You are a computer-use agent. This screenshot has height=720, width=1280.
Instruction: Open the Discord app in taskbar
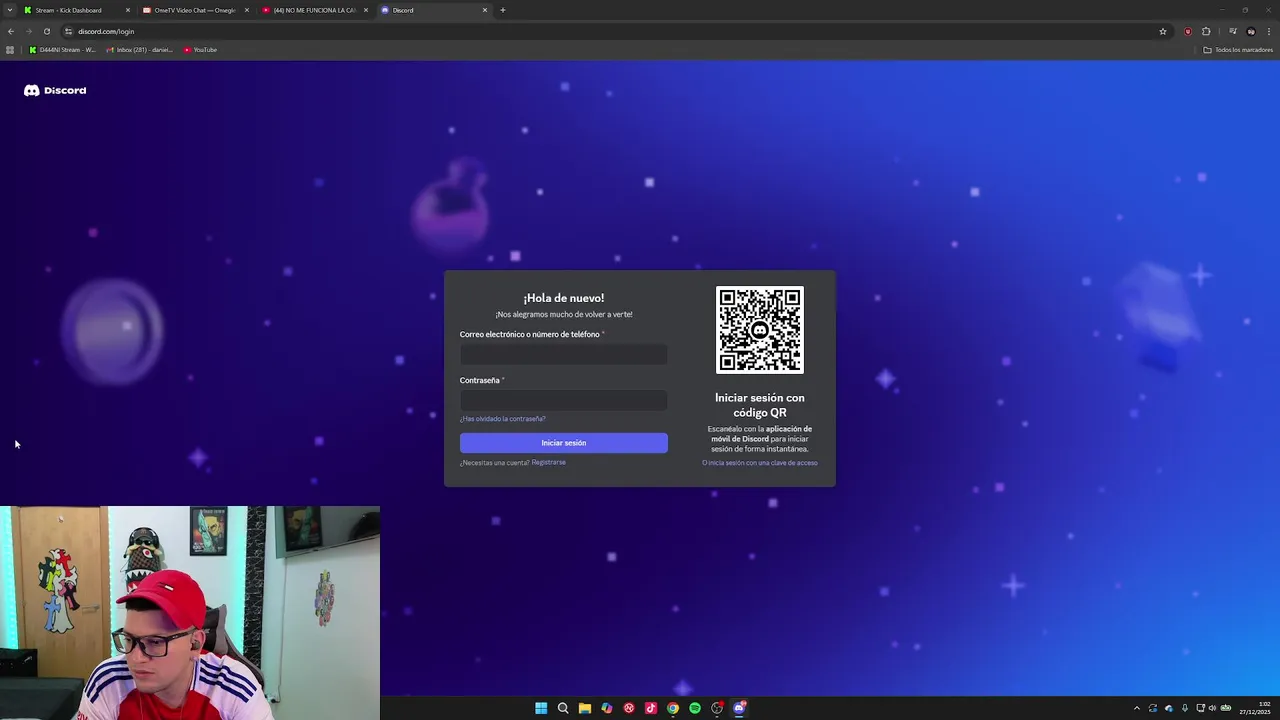pyautogui.click(x=739, y=708)
